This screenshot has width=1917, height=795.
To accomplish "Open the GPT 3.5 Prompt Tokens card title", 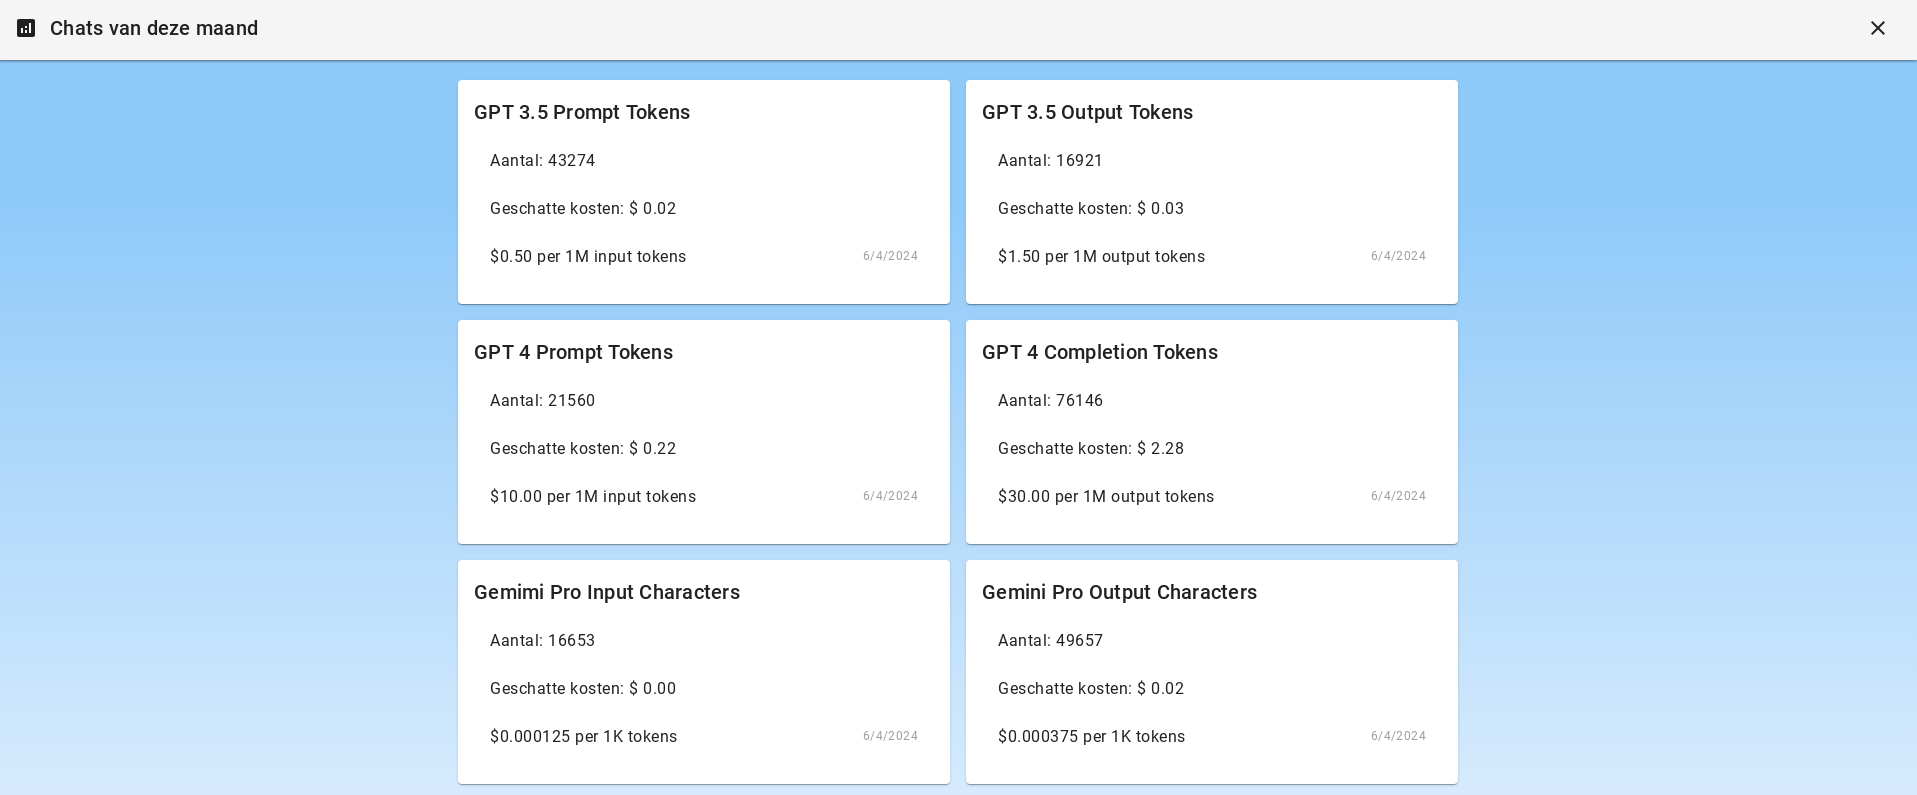I will [582, 112].
